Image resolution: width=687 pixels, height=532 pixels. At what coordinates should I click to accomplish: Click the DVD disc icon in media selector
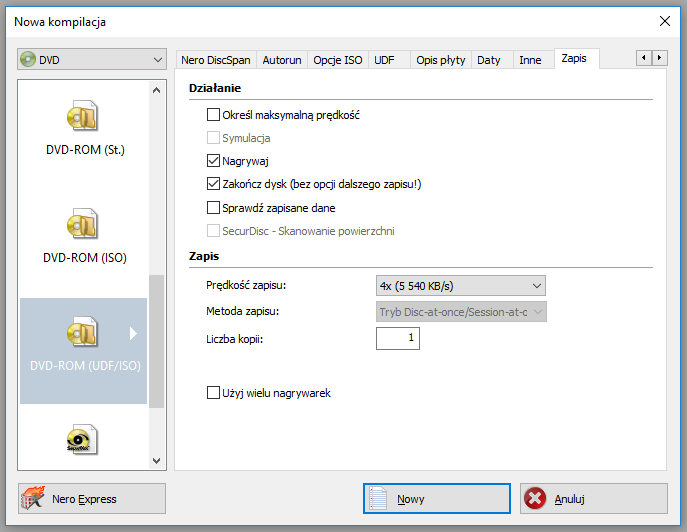tap(28, 59)
